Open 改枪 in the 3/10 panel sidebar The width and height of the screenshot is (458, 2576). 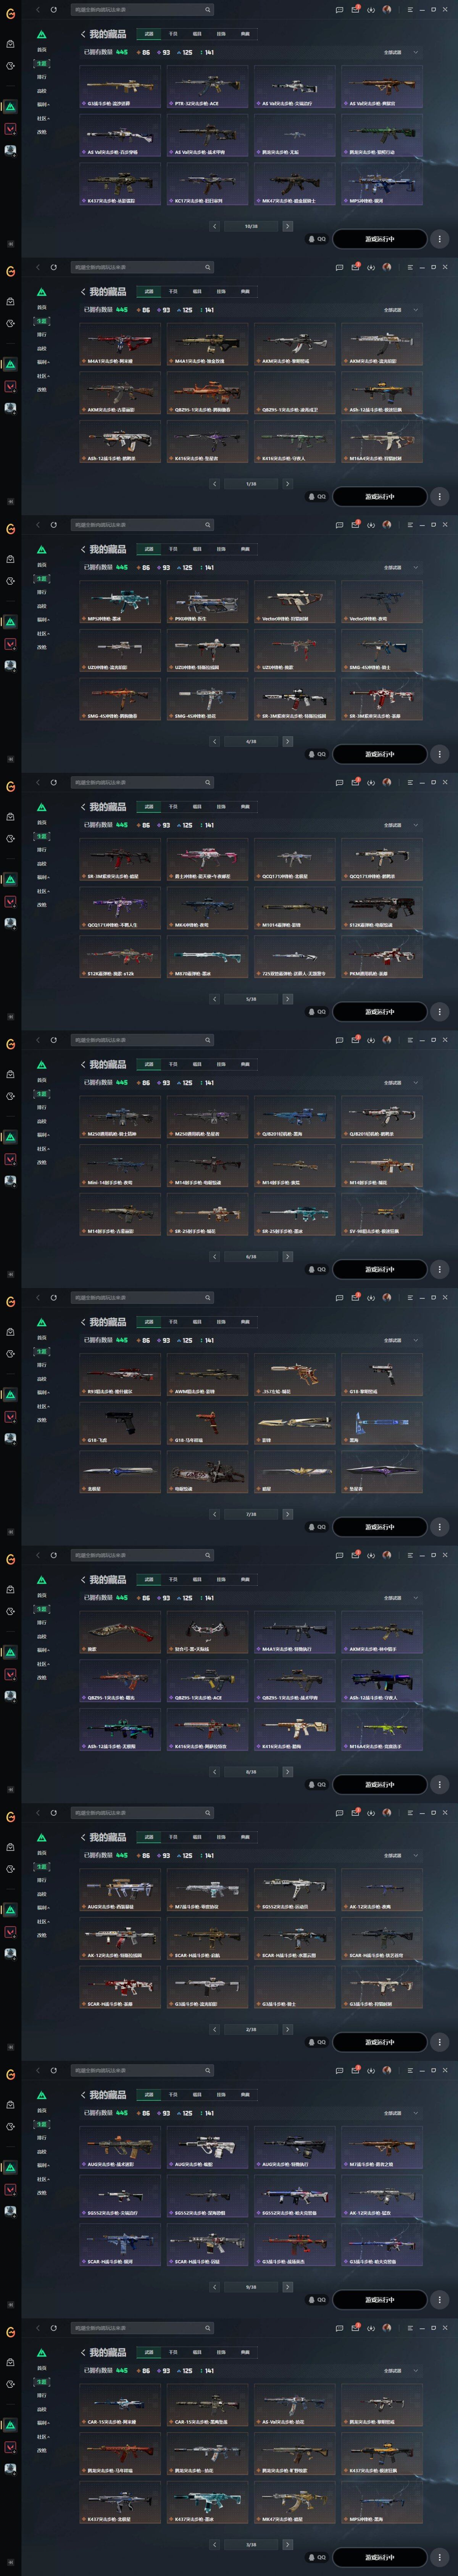42,2450
